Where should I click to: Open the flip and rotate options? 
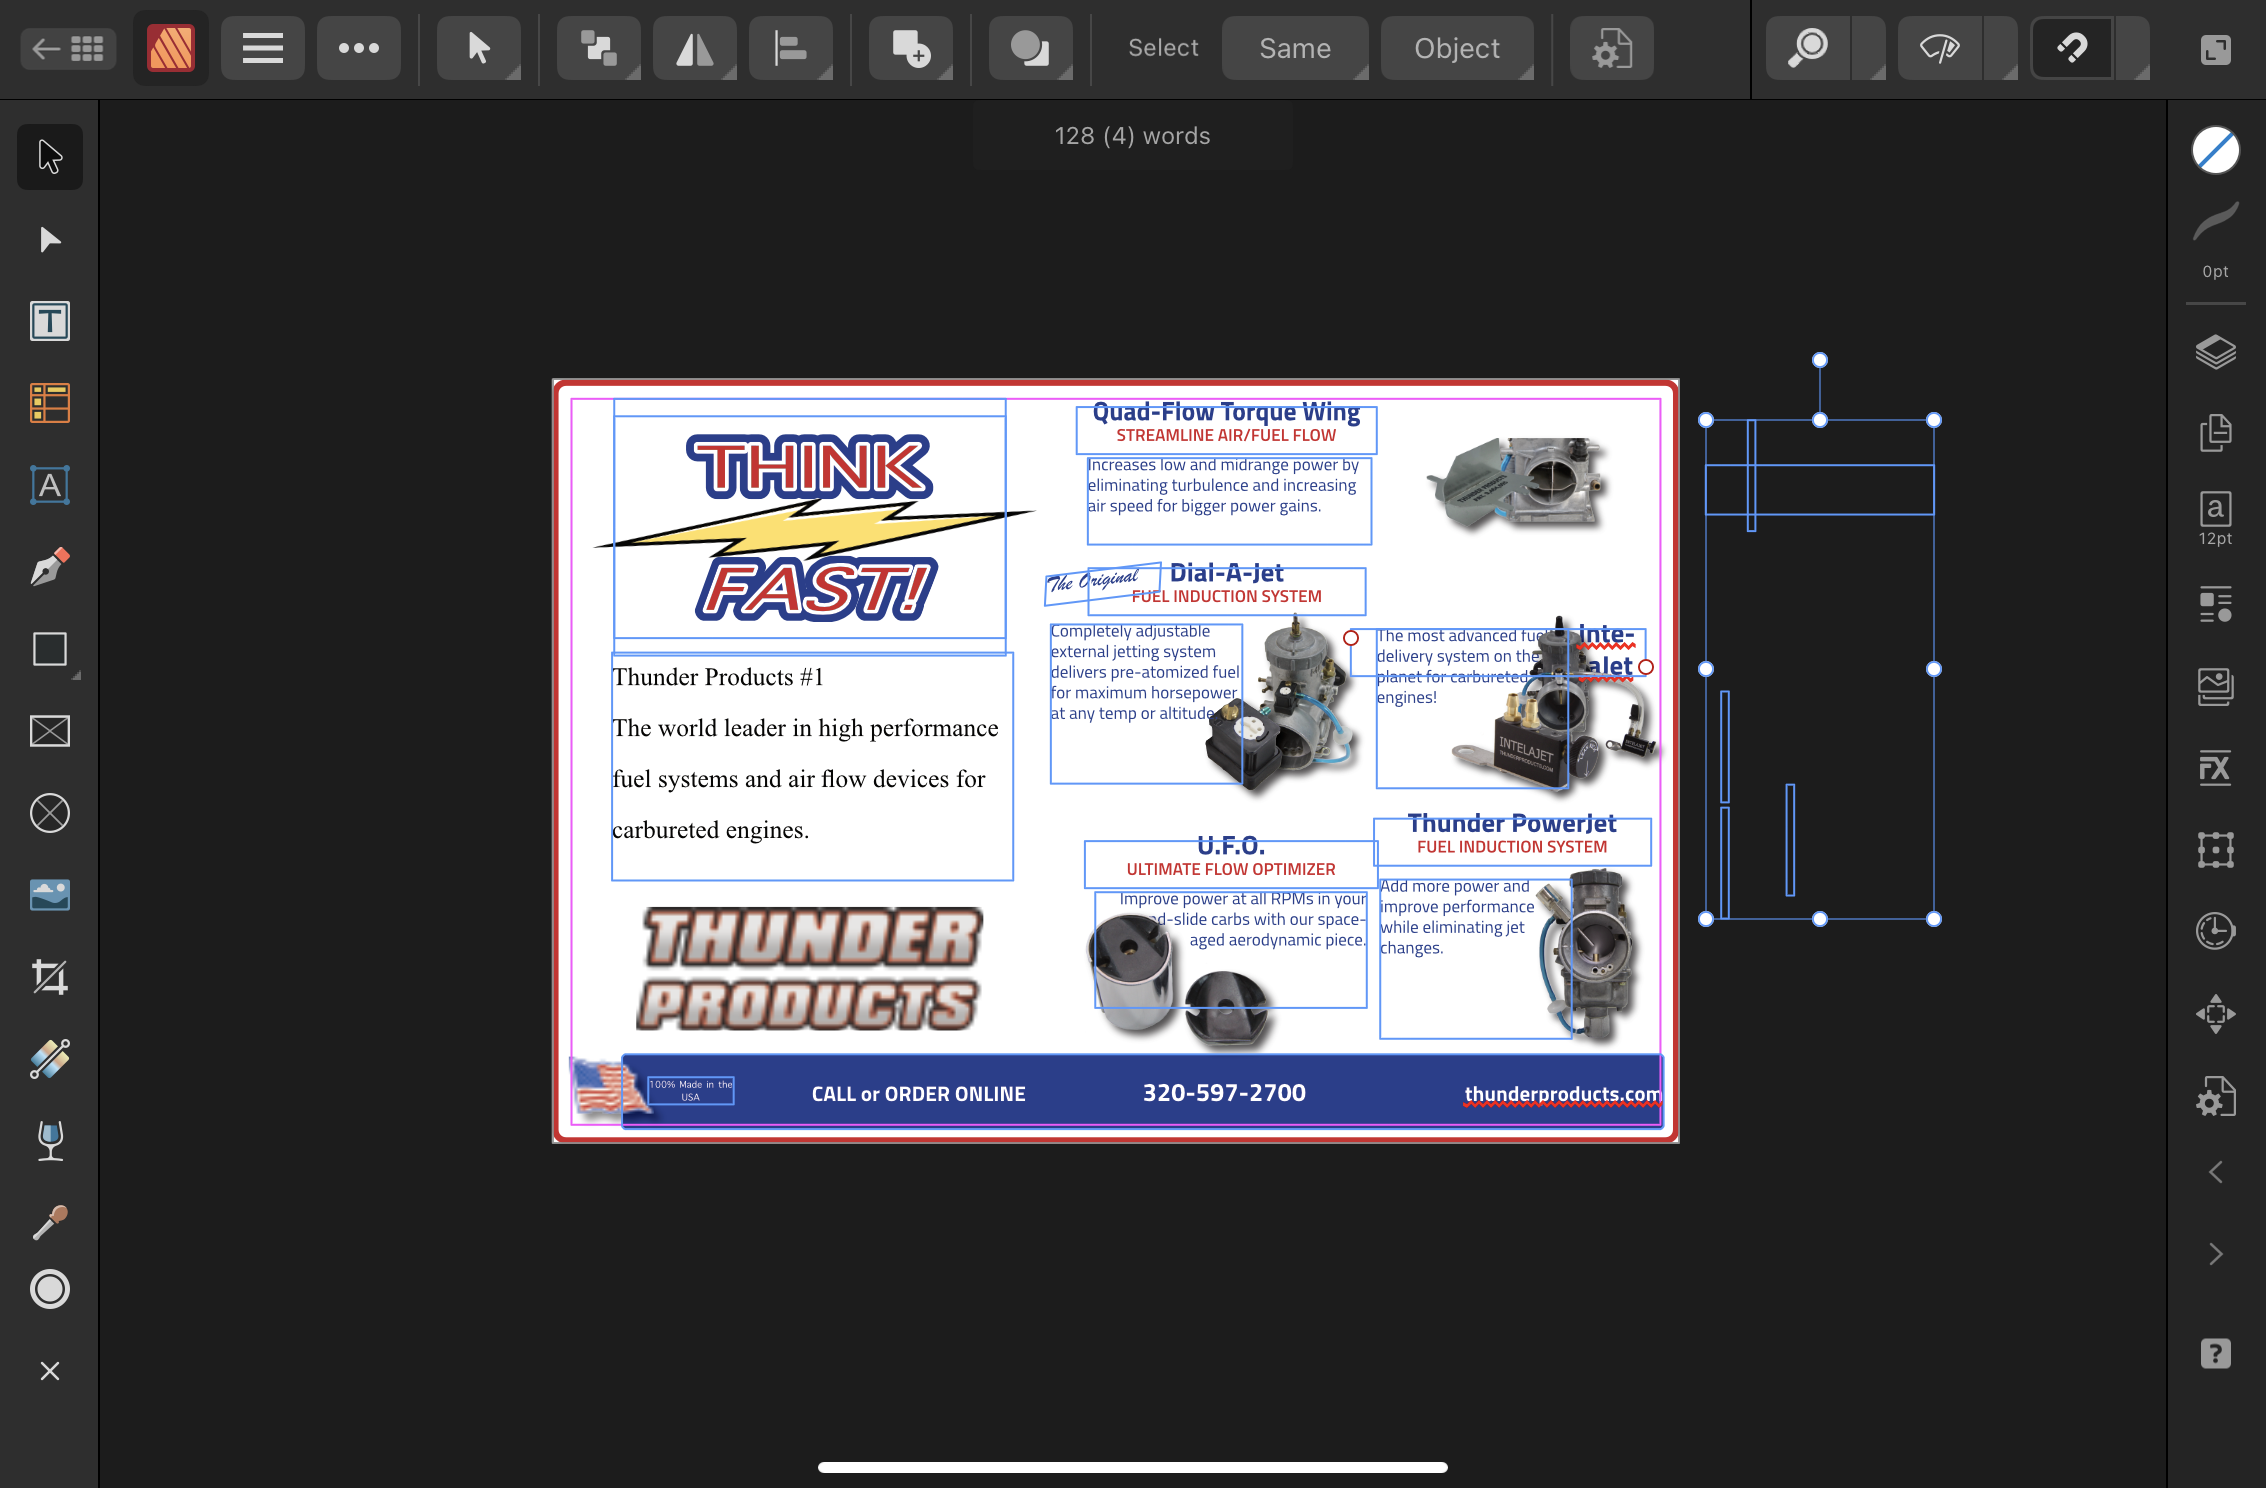(695, 48)
